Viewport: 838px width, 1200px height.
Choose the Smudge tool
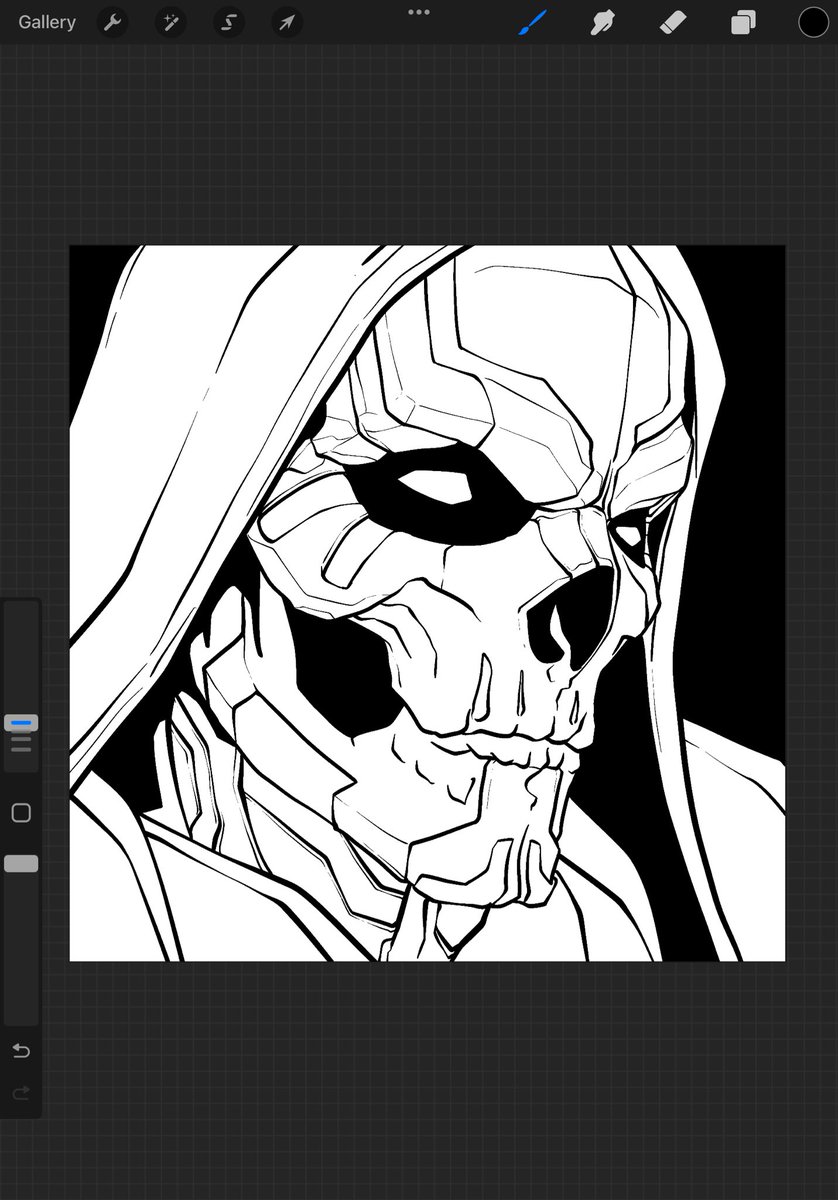(x=603, y=22)
